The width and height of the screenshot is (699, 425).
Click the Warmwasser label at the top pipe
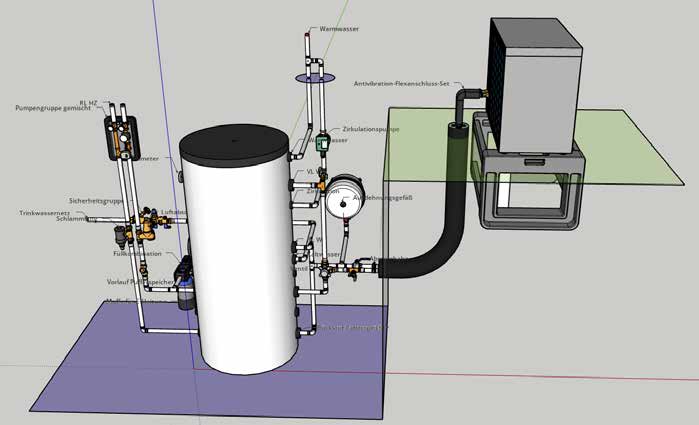pyautogui.click(x=339, y=29)
